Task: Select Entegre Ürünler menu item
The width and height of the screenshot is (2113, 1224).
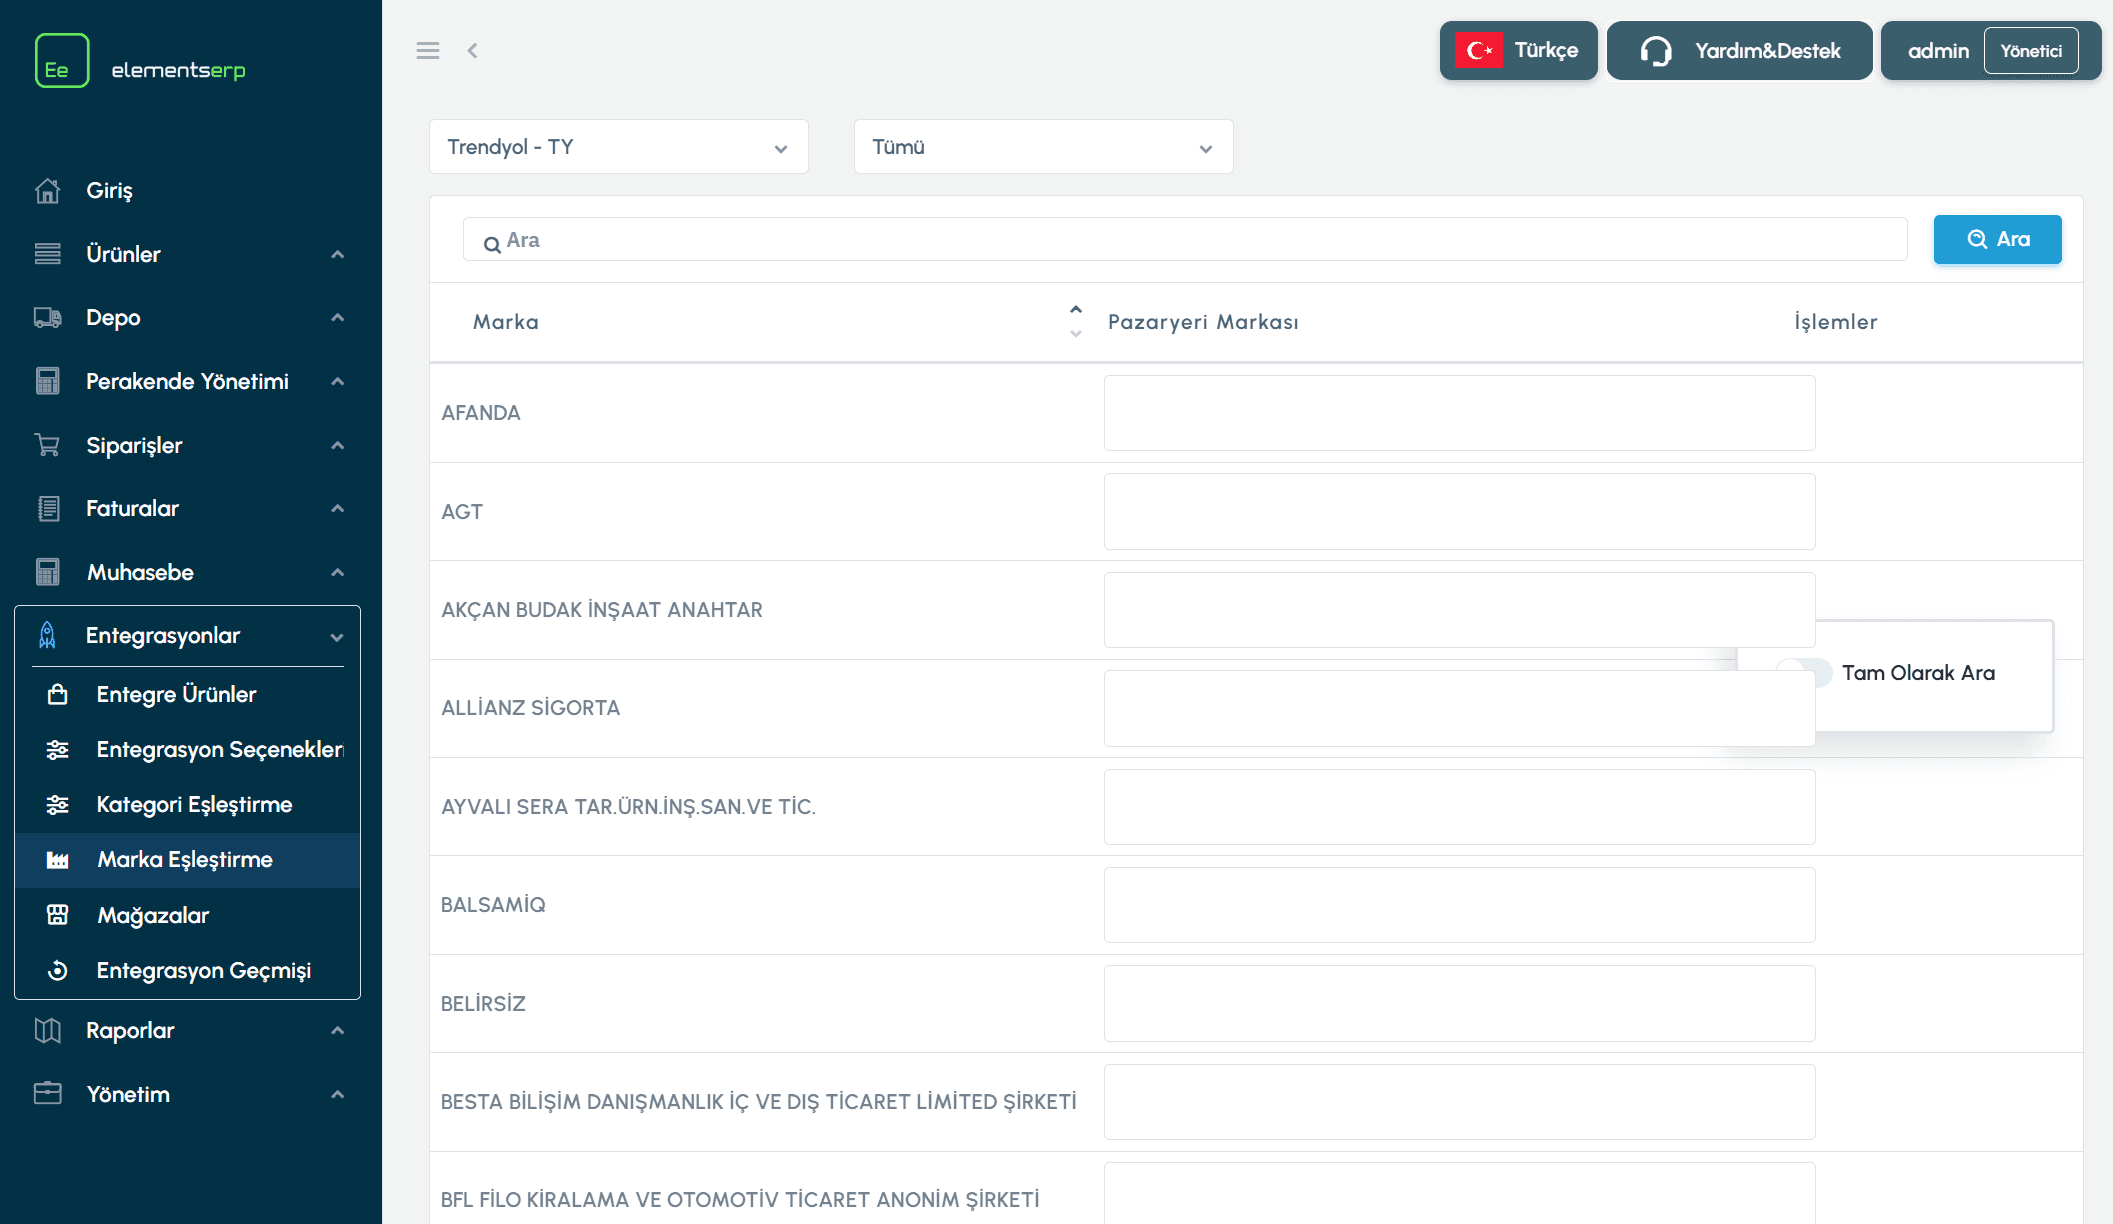Action: (176, 694)
